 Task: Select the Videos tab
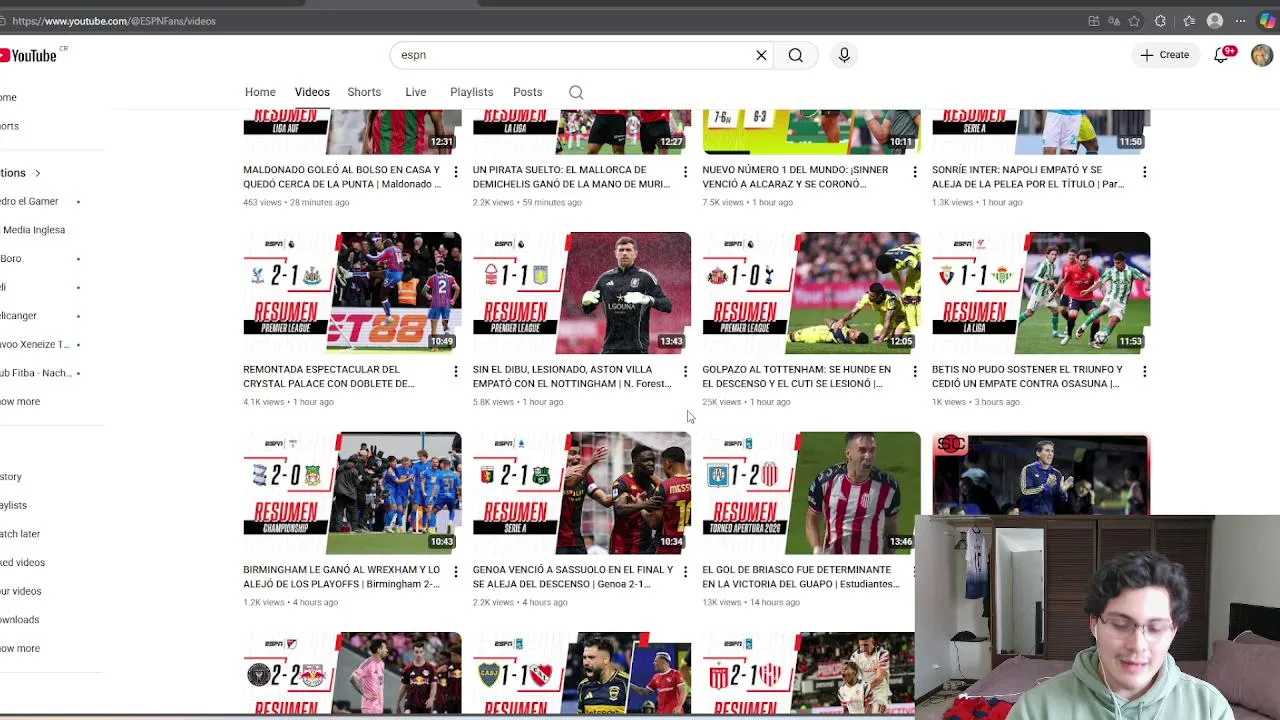312,92
